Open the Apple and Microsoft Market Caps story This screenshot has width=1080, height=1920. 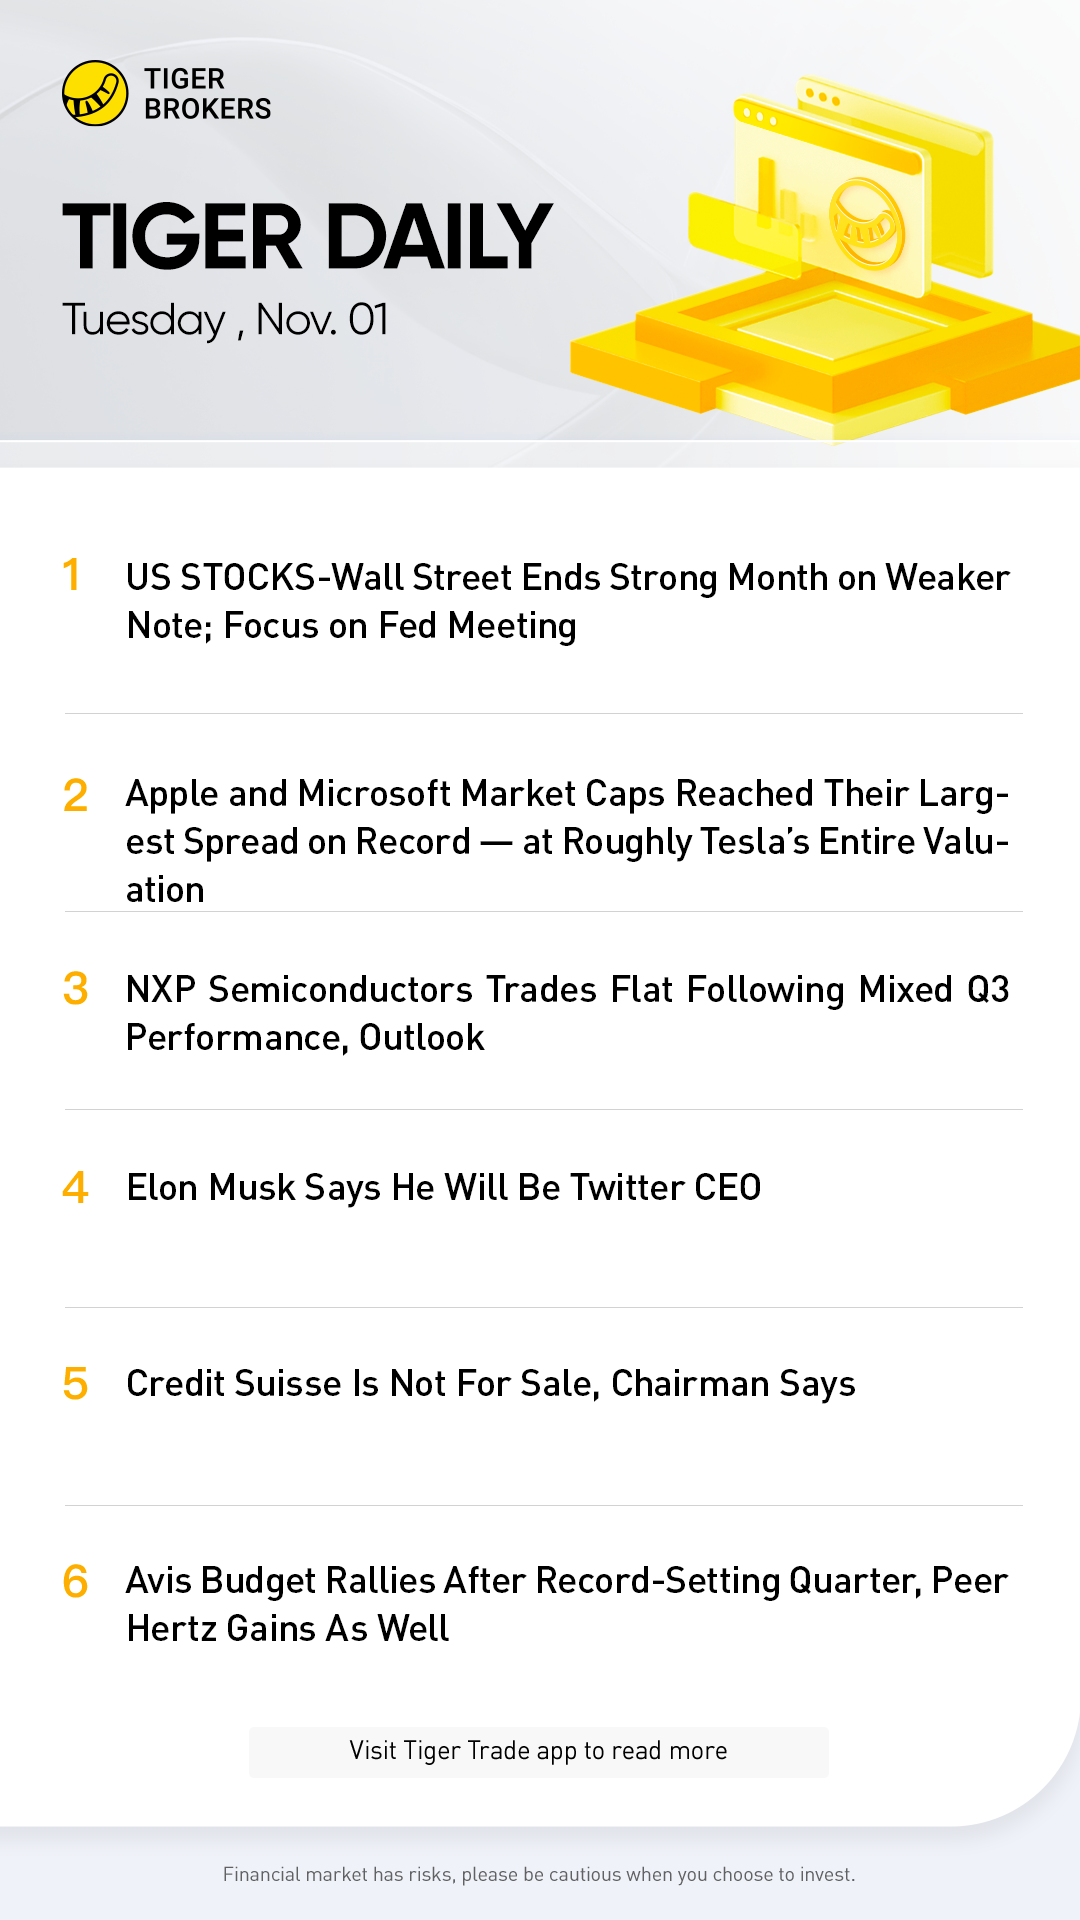pyautogui.click(x=567, y=841)
